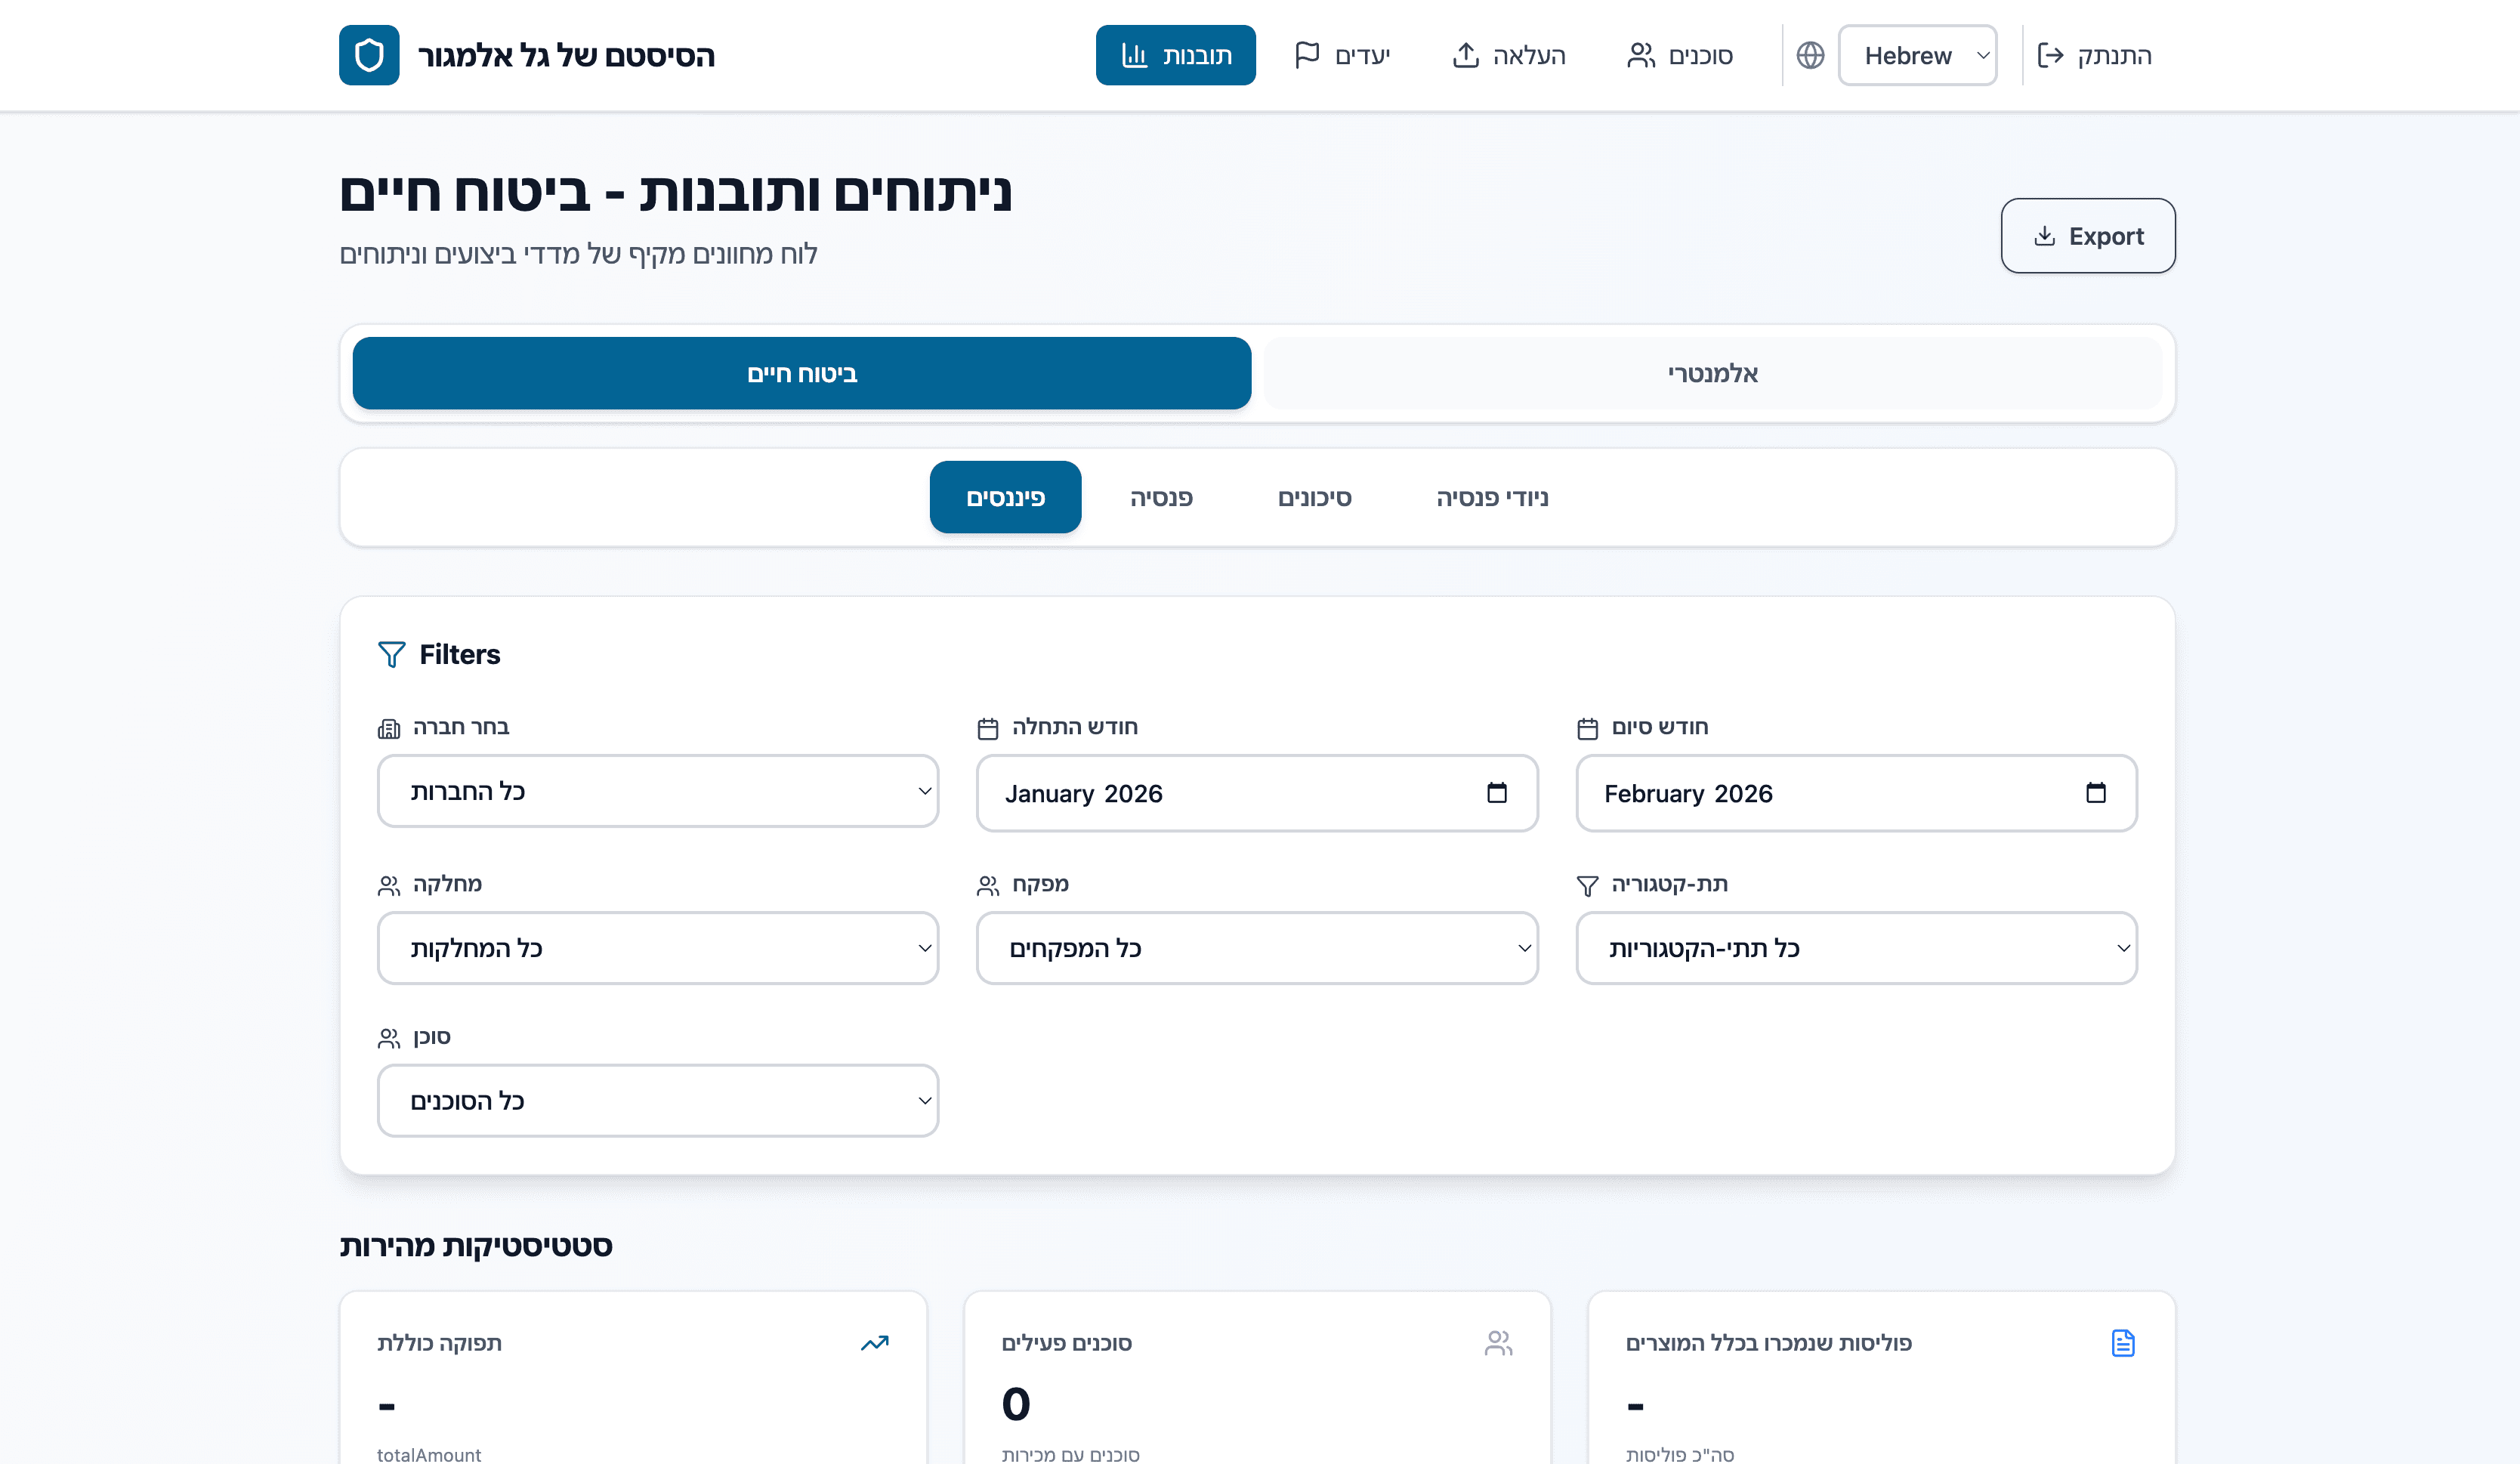Image resolution: width=2520 pixels, height=1464 pixels.
Task: Switch to אלמנטרי insurance toggle
Action: point(1712,373)
